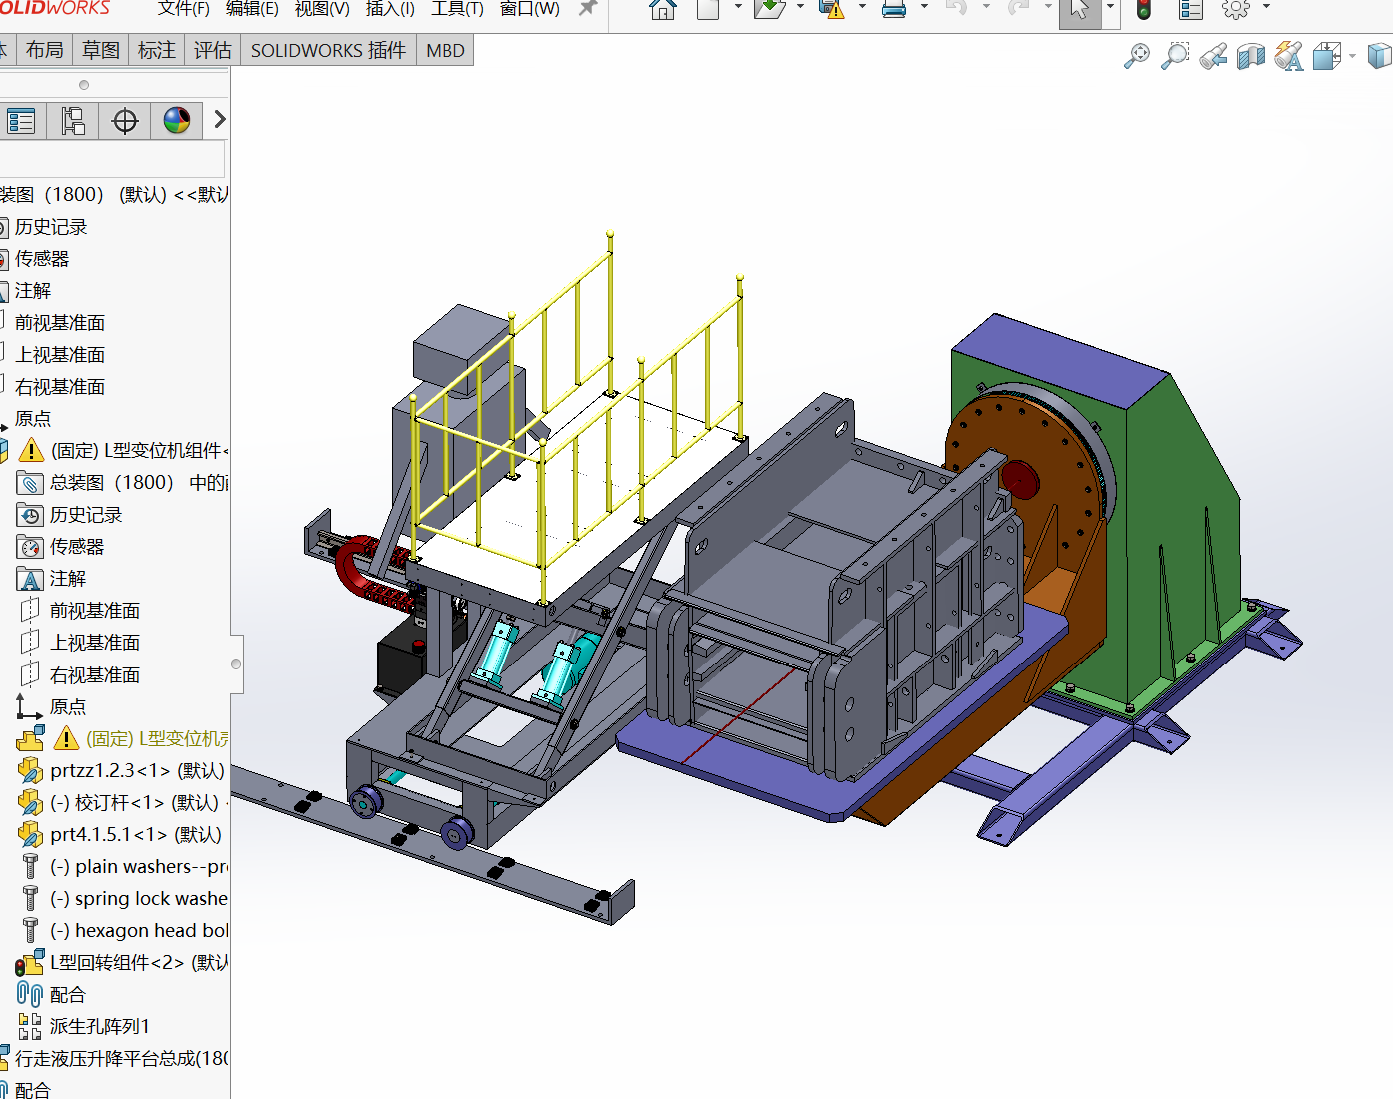The height and width of the screenshot is (1099, 1393).
Task: Open the View Orientation dropdown arrow
Action: click(1352, 57)
